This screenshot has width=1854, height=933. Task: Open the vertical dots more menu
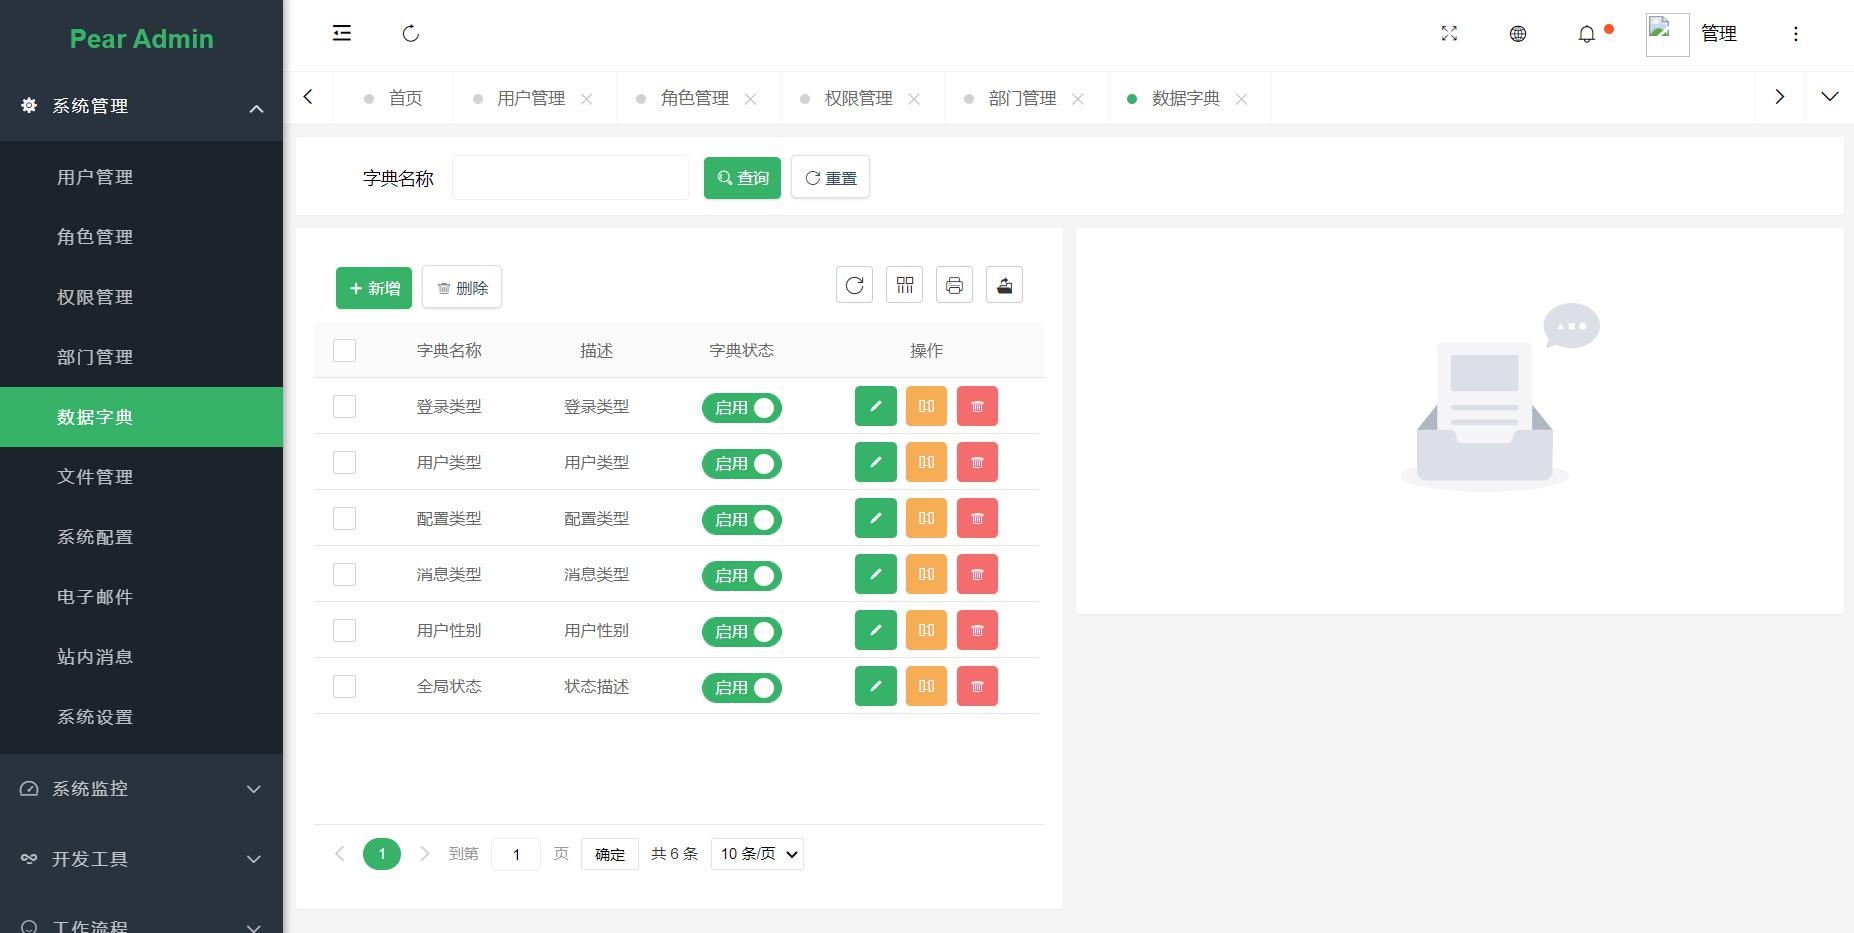click(1796, 34)
